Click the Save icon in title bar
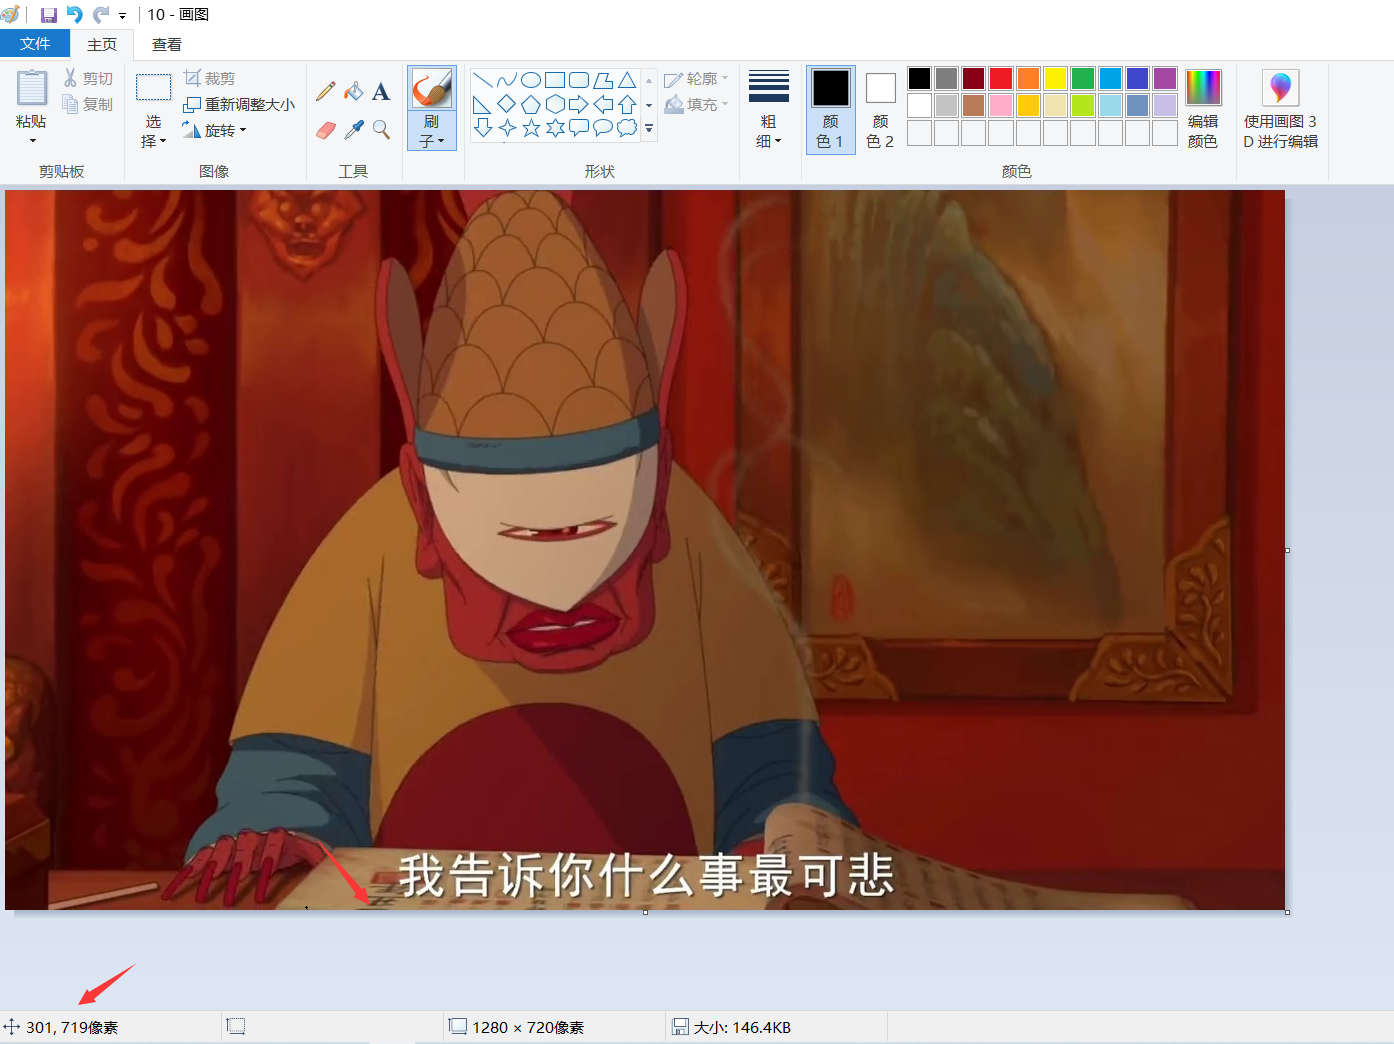The image size is (1394, 1044). (48, 15)
